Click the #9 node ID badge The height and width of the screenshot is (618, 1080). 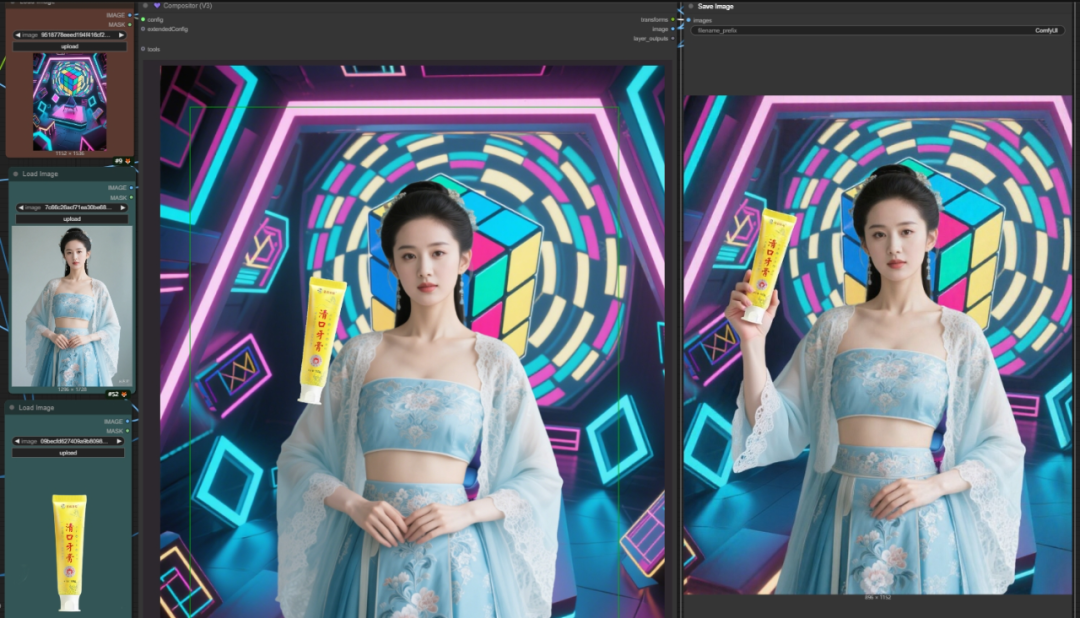(x=118, y=161)
